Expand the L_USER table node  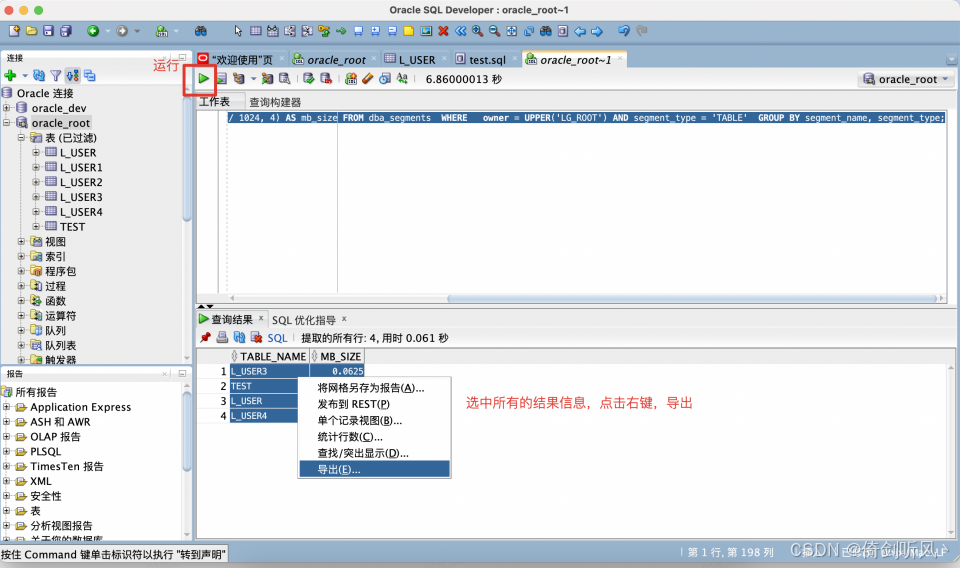click(36, 152)
